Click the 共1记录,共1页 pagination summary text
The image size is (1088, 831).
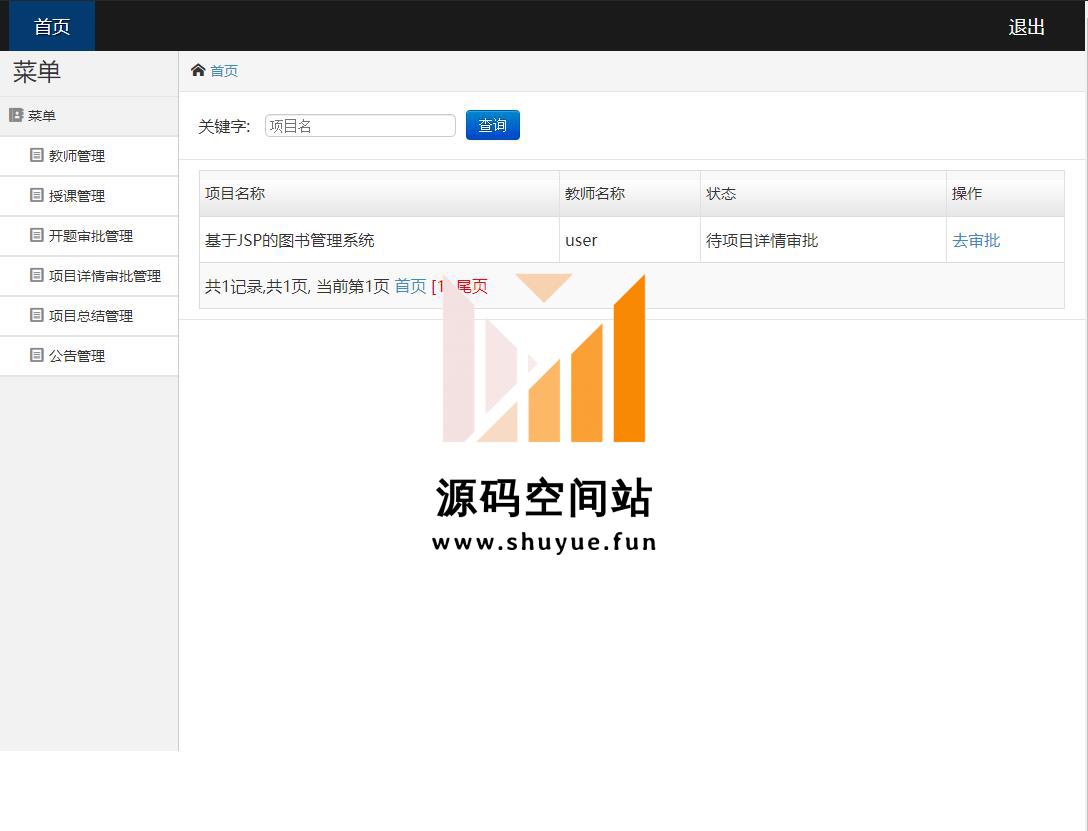click(x=257, y=286)
